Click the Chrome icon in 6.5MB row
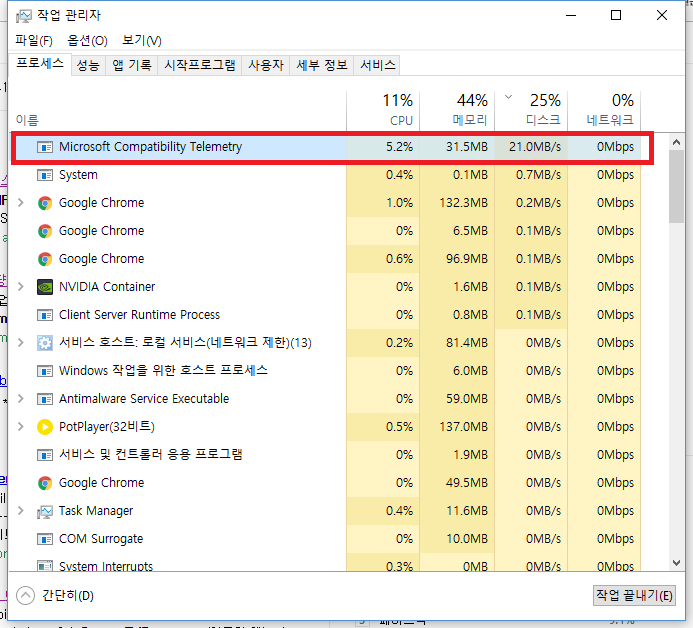Image resolution: width=693 pixels, height=628 pixels. [x=45, y=231]
